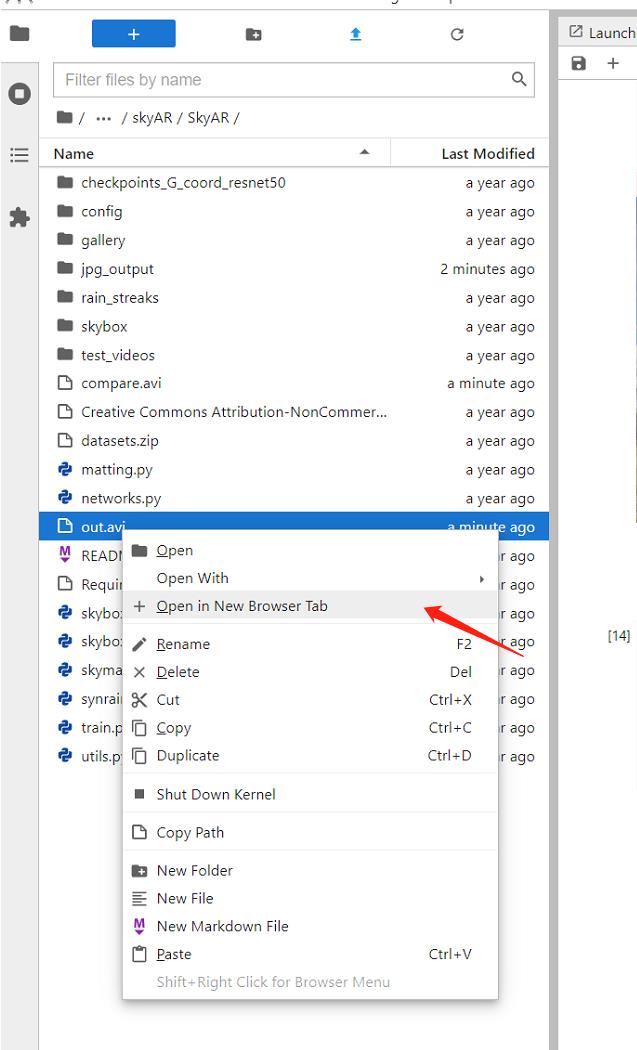This screenshot has height=1050, width=637.
Task: Refresh the file list
Action: coord(457,34)
